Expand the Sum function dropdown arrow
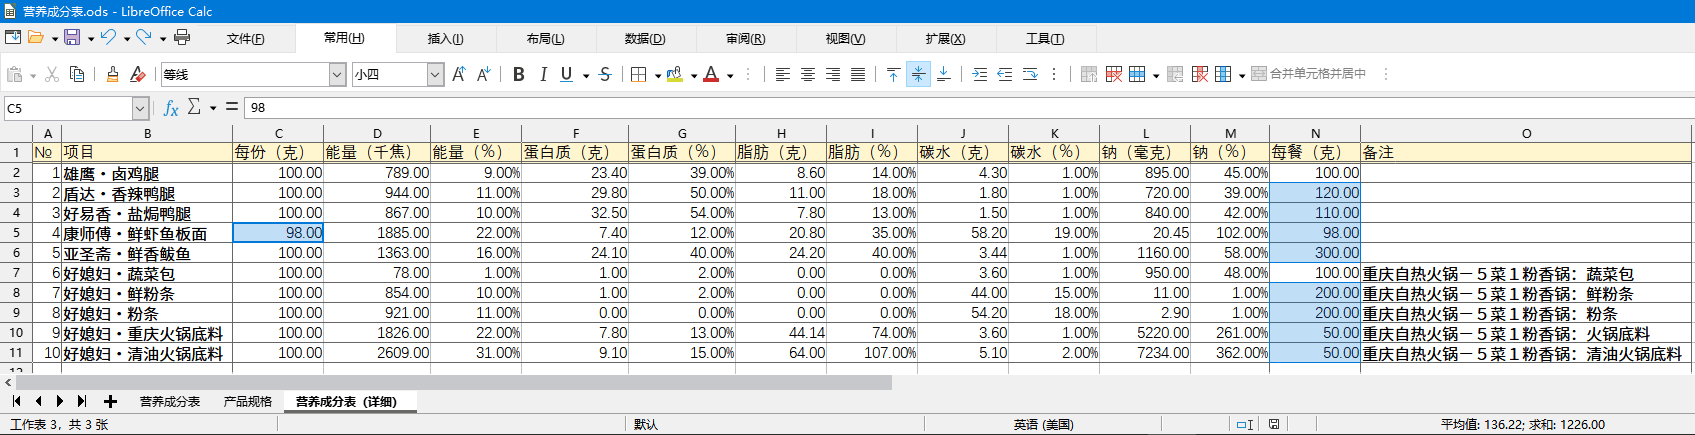 [213, 108]
